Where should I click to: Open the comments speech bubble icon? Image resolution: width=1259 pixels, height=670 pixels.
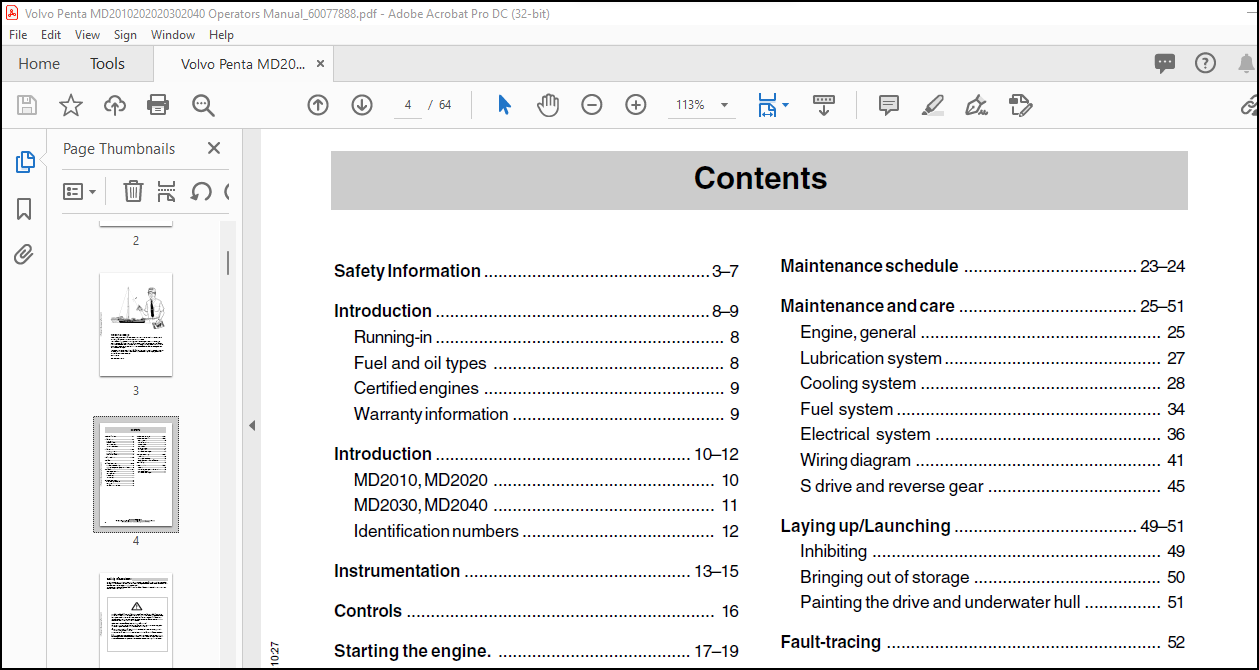(x=1165, y=63)
